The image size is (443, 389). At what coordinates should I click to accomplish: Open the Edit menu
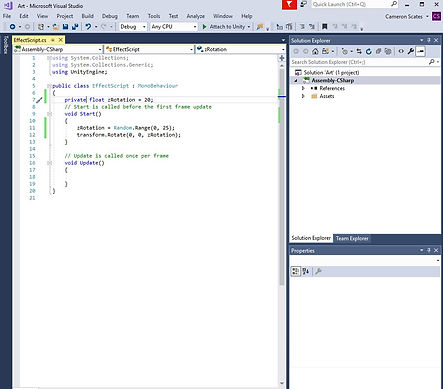(x=24, y=16)
